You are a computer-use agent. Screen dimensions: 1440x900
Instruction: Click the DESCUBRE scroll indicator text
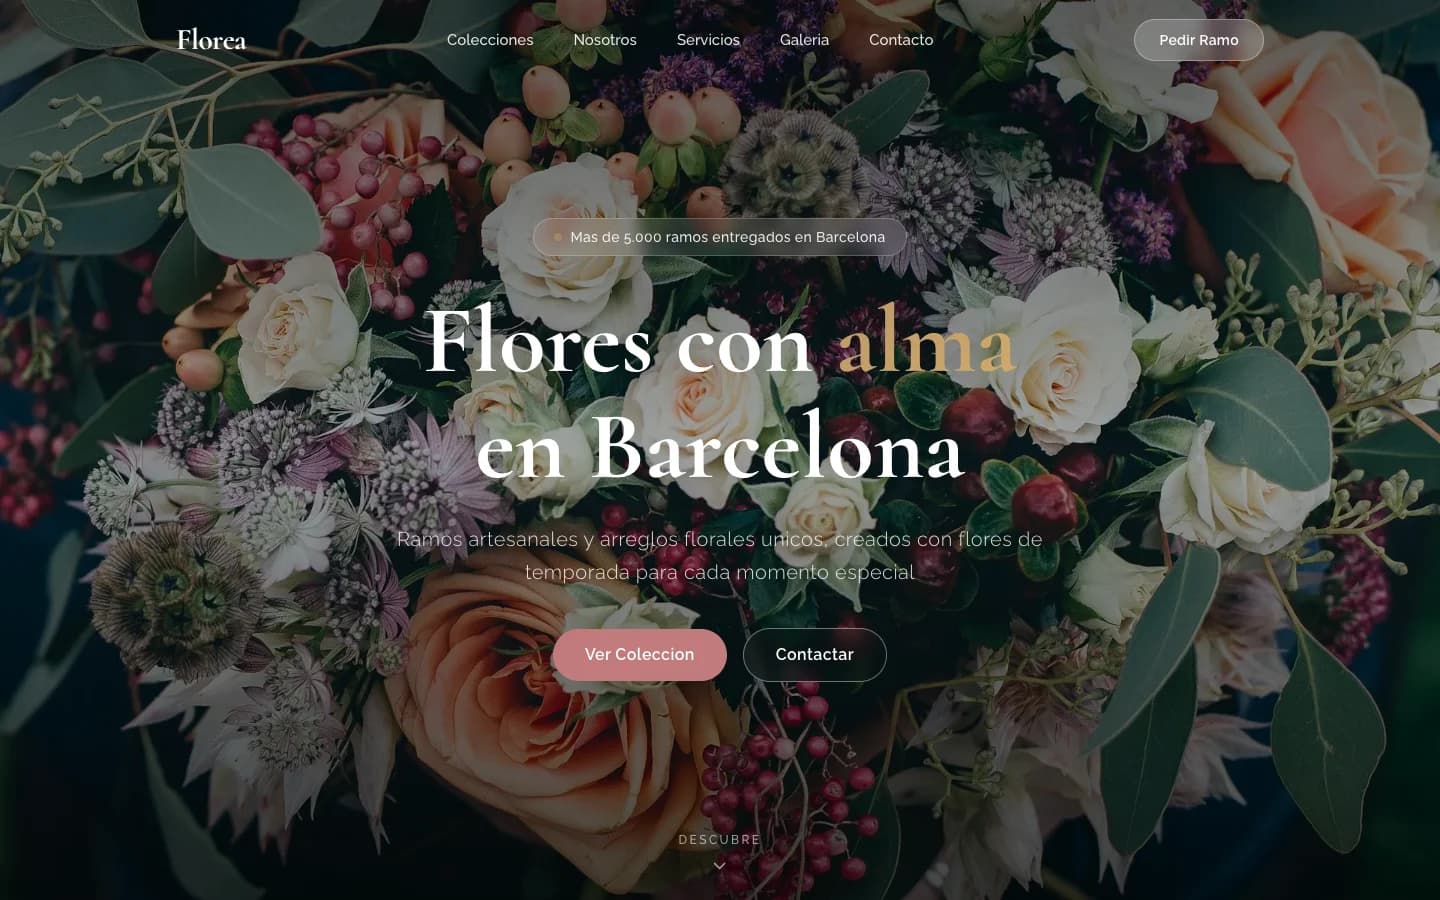[x=719, y=840]
